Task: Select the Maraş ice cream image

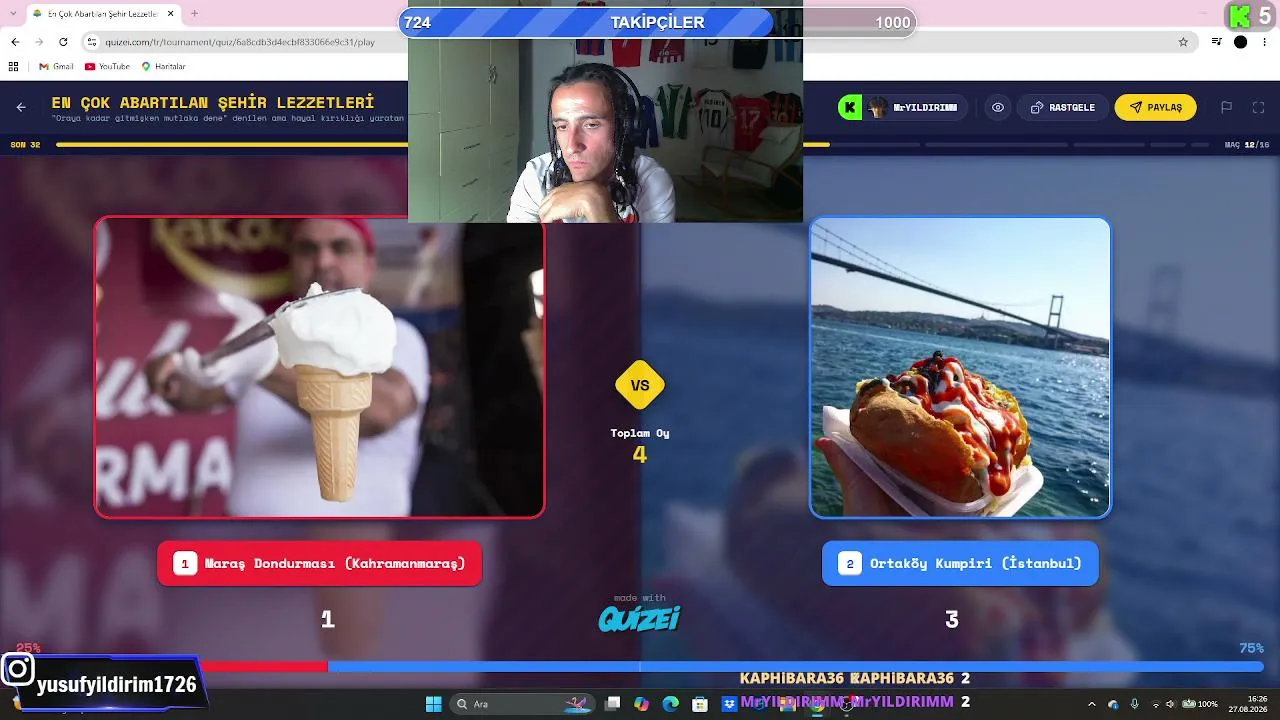Action: (x=320, y=368)
